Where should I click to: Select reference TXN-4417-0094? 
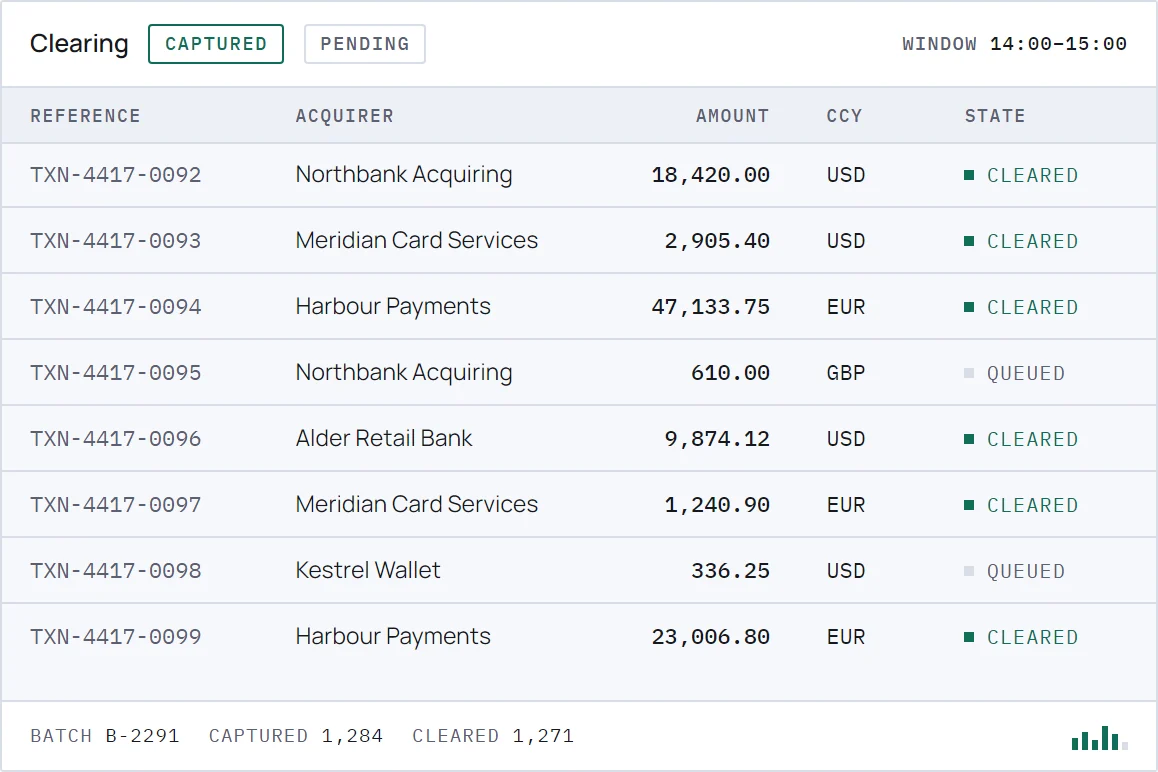point(115,307)
